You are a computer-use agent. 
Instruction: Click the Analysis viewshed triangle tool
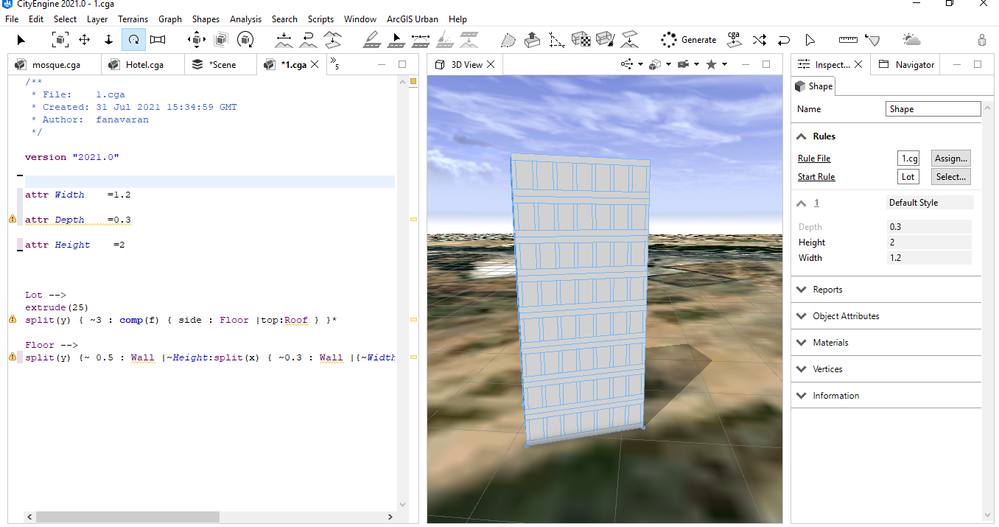[872, 40]
